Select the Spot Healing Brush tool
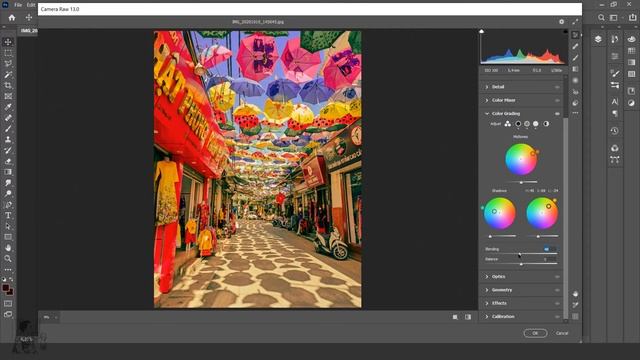The width and height of the screenshot is (640, 360). [8, 118]
